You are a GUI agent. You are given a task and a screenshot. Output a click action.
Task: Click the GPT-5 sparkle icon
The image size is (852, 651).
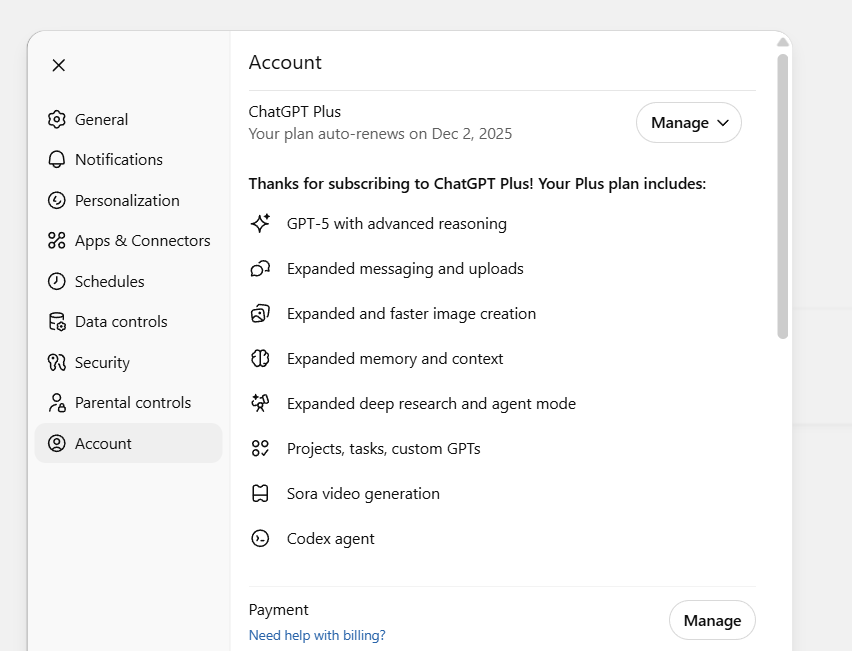click(x=260, y=224)
